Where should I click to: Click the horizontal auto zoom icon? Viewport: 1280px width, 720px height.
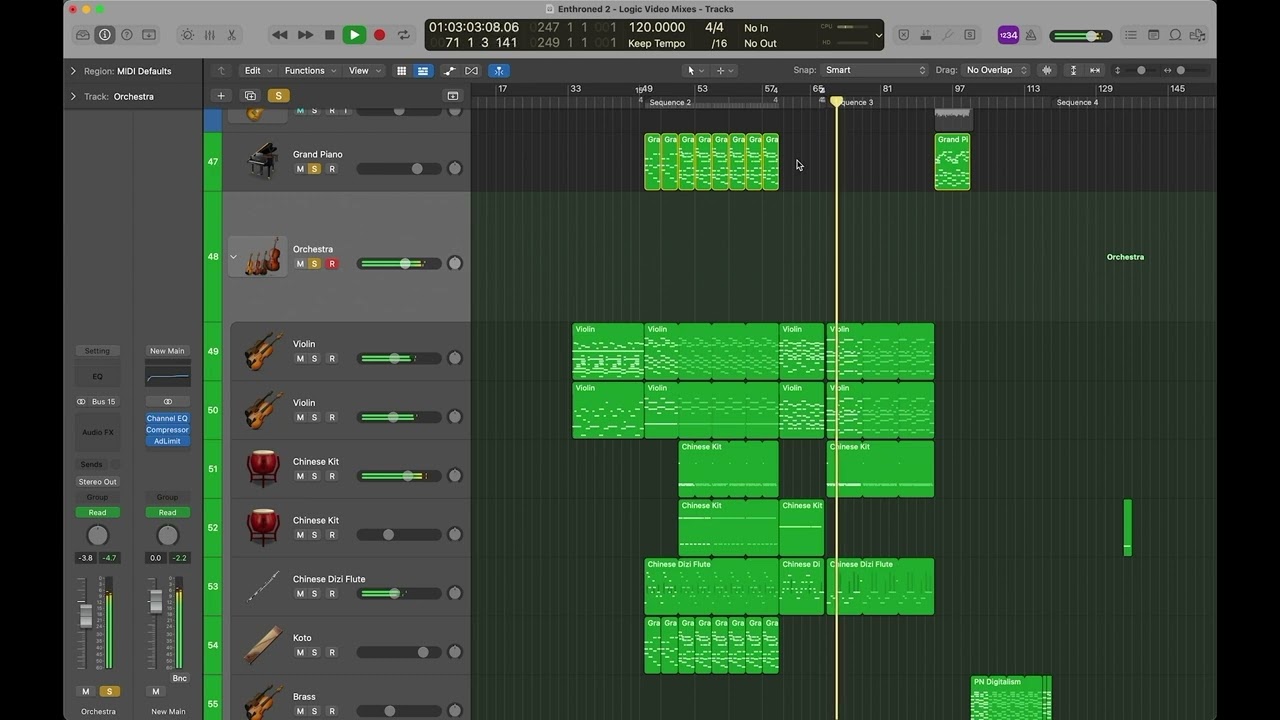[x=1095, y=70]
